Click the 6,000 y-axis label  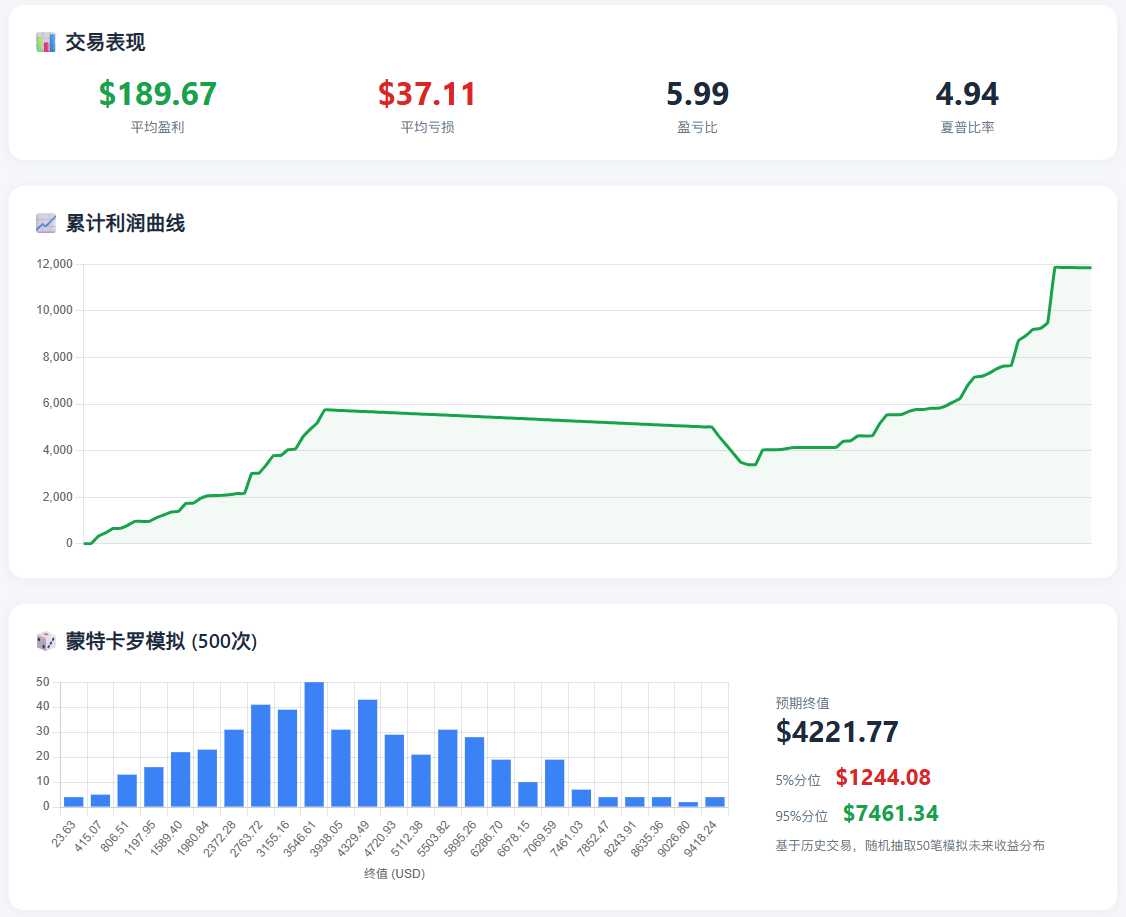[57, 404]
